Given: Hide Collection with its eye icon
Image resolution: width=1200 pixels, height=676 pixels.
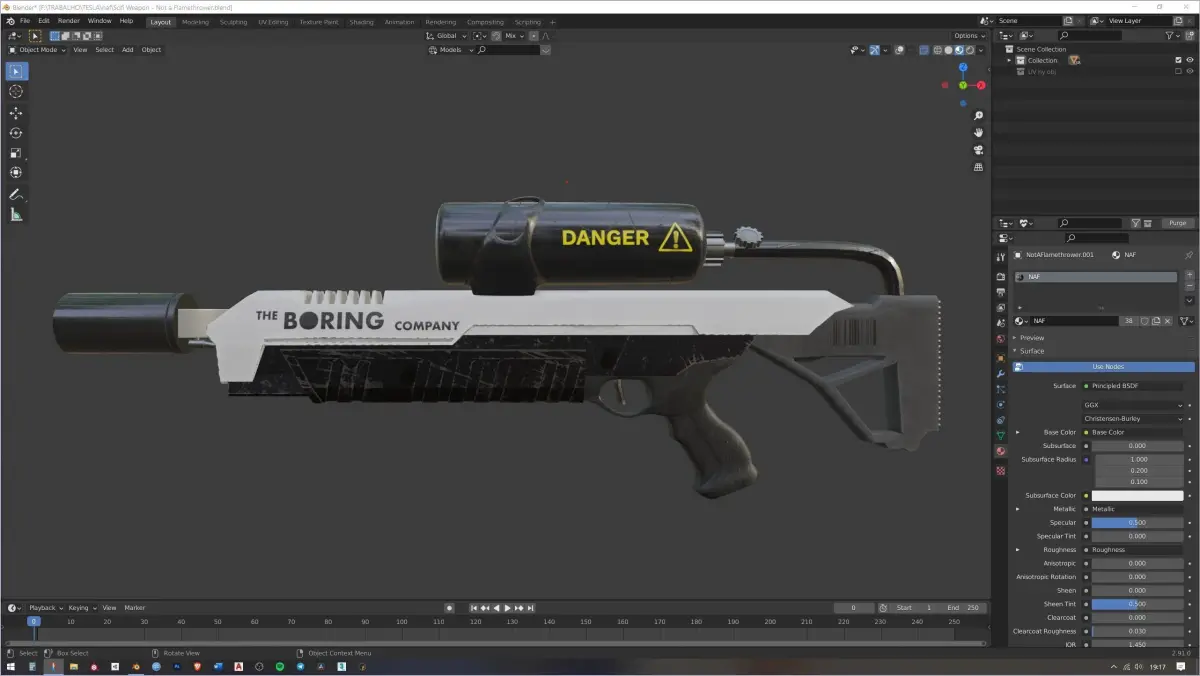Looking at the screenshot, I should coord(1189,60).
